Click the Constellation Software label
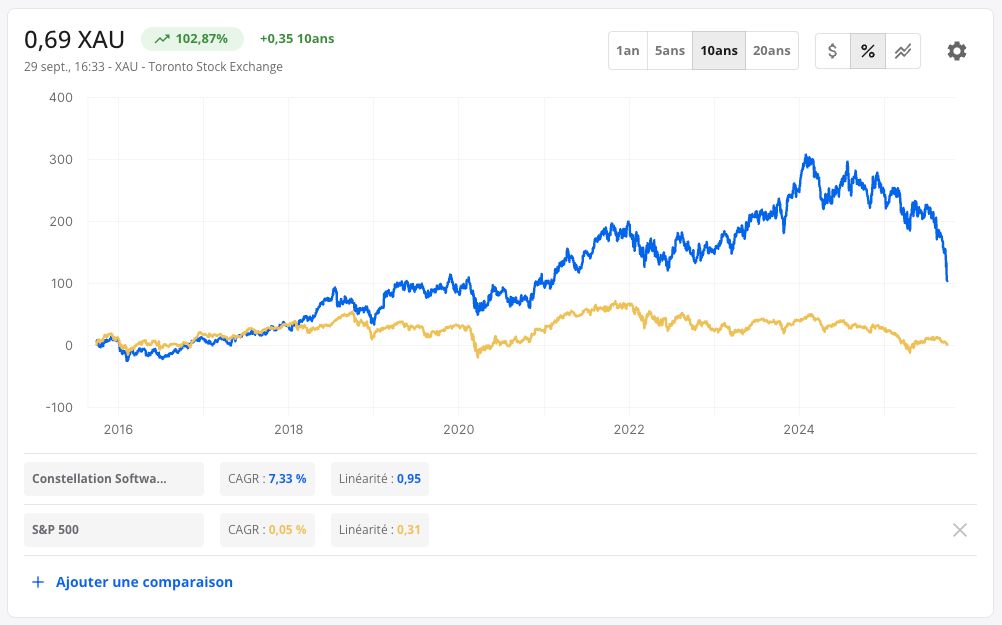The width and height of the screenshot is (1002, 625). tap(114, 479)
